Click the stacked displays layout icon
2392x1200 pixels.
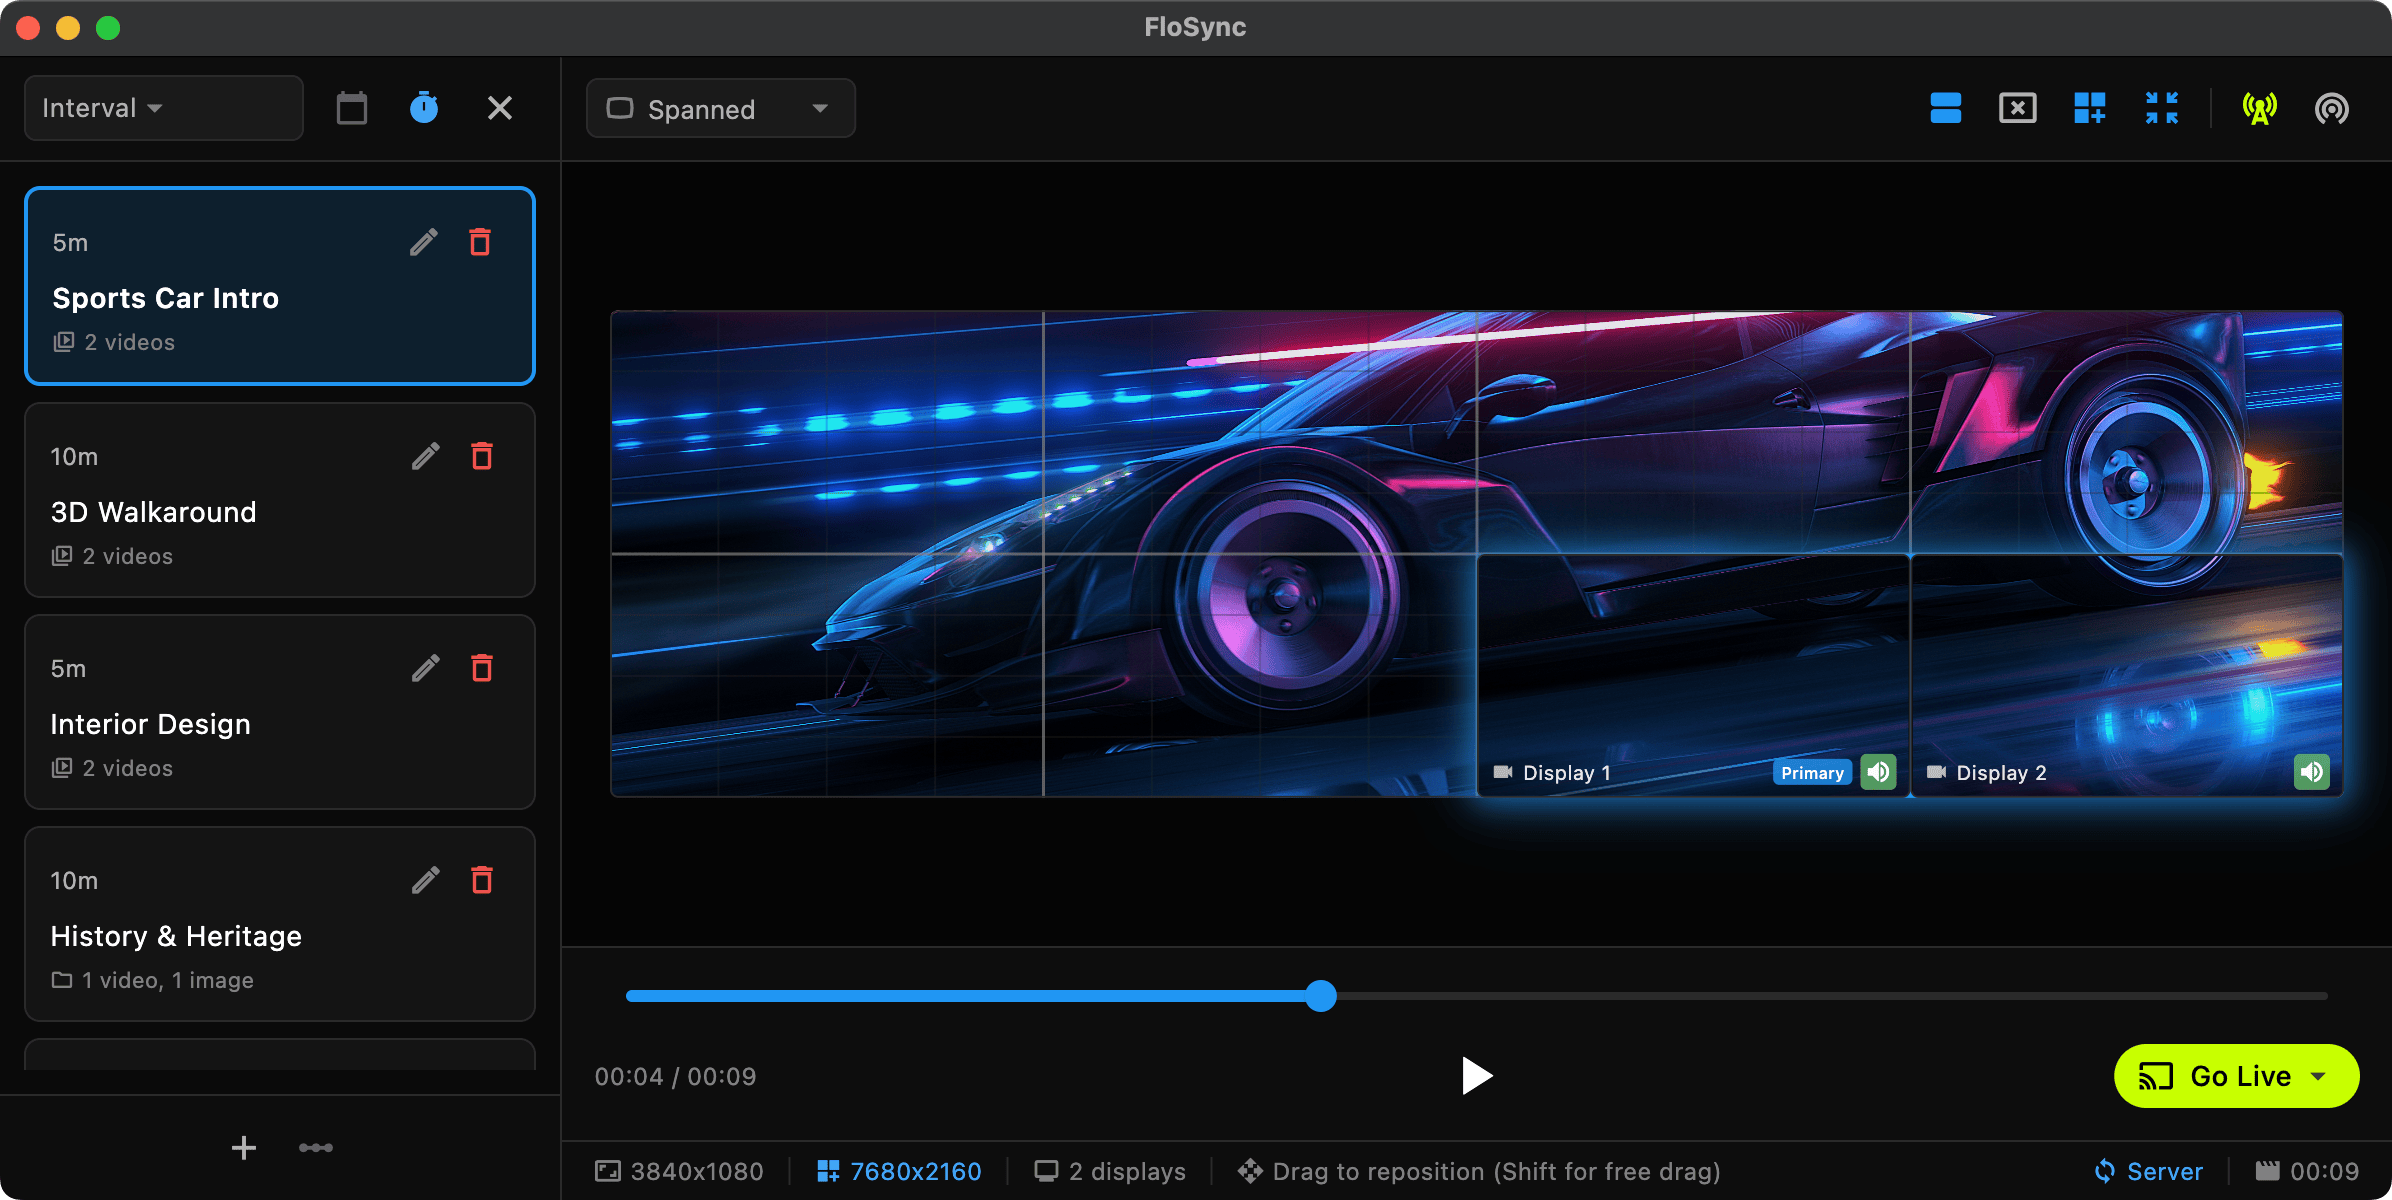(1944, 108)
